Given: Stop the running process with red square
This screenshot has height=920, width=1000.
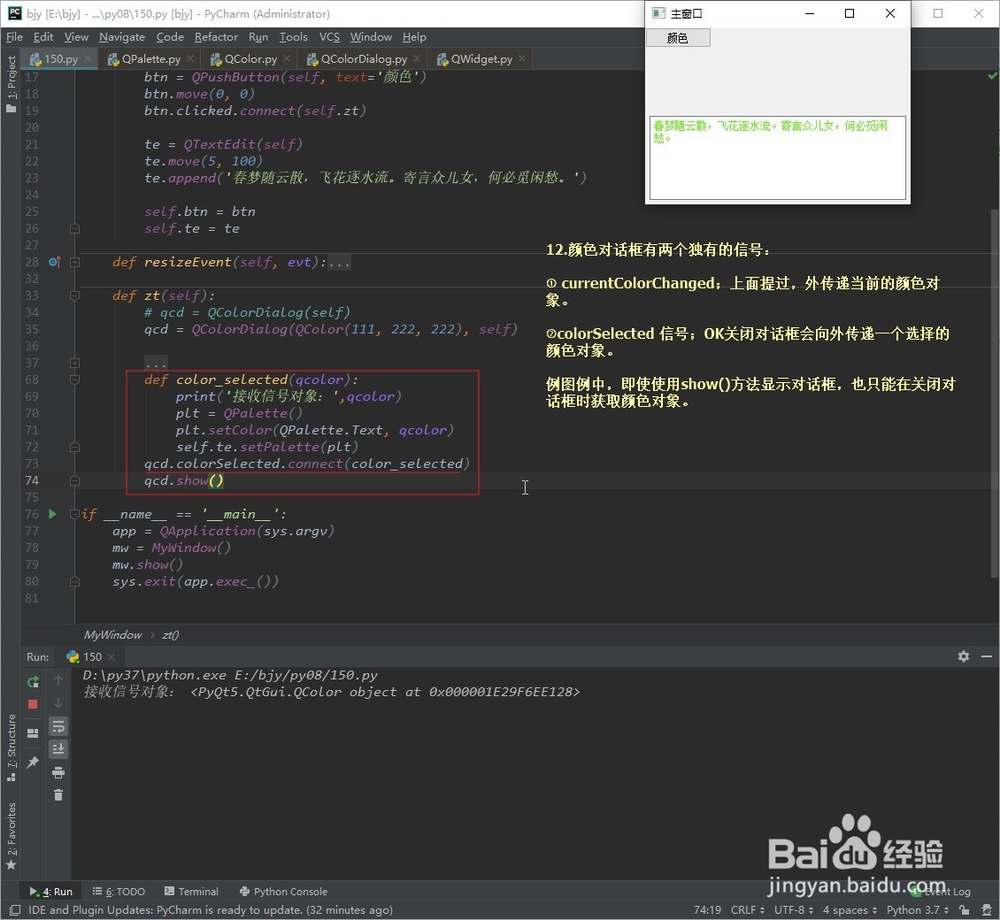Looking at the screenshot, I should click(33, 704).
